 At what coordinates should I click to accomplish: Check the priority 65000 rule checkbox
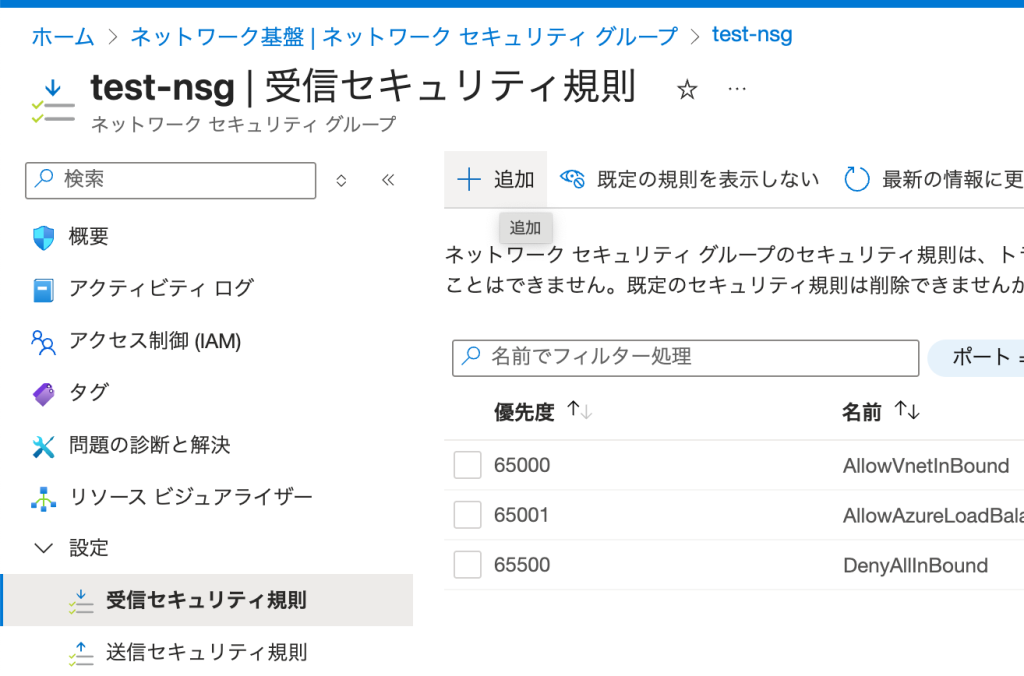(x=468, y=465)
